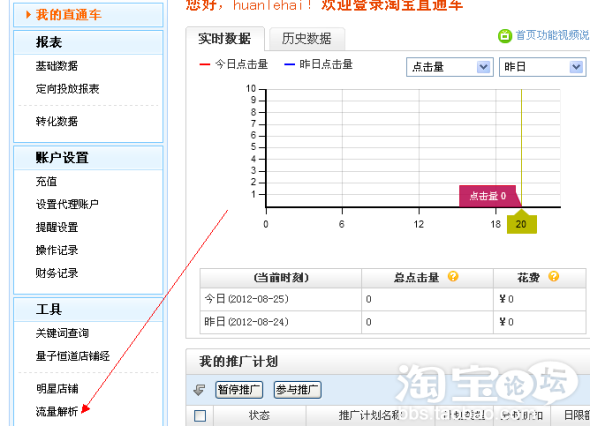Tick the select-all checkbox in plan table

(x=200, y=416)
